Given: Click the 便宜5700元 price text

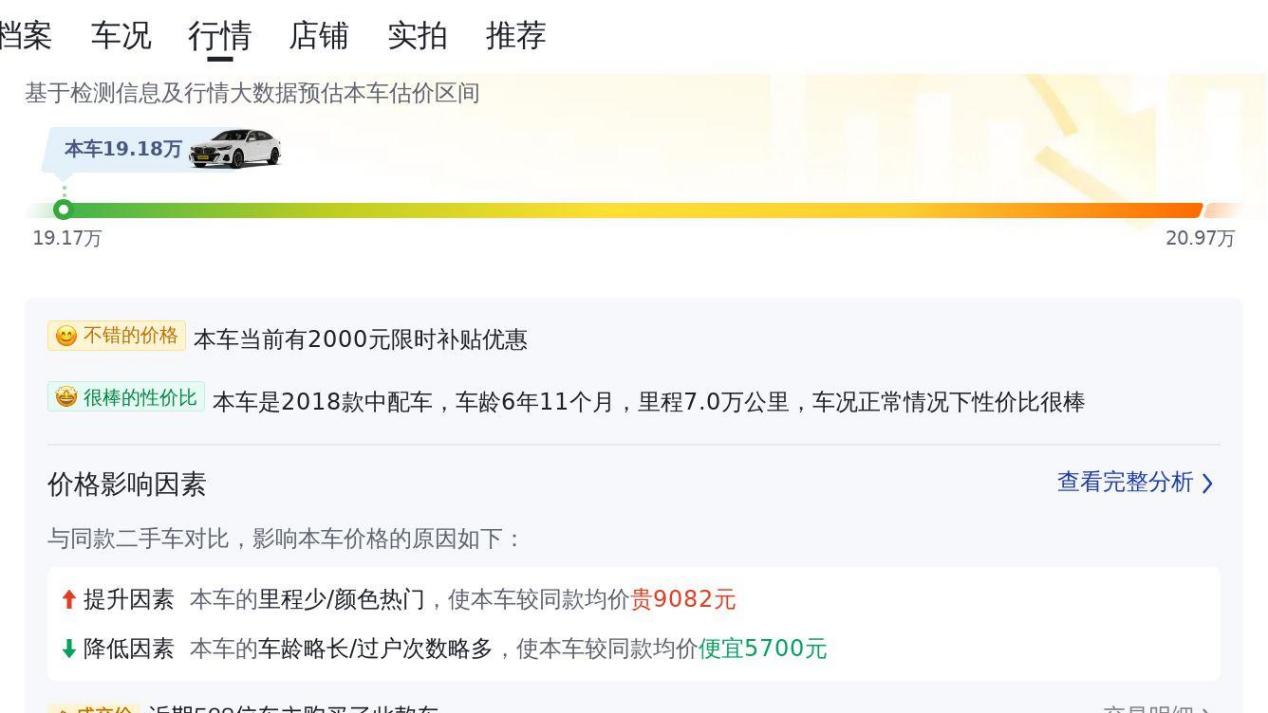Looking at the screenshot, I should tap(763, 649).
